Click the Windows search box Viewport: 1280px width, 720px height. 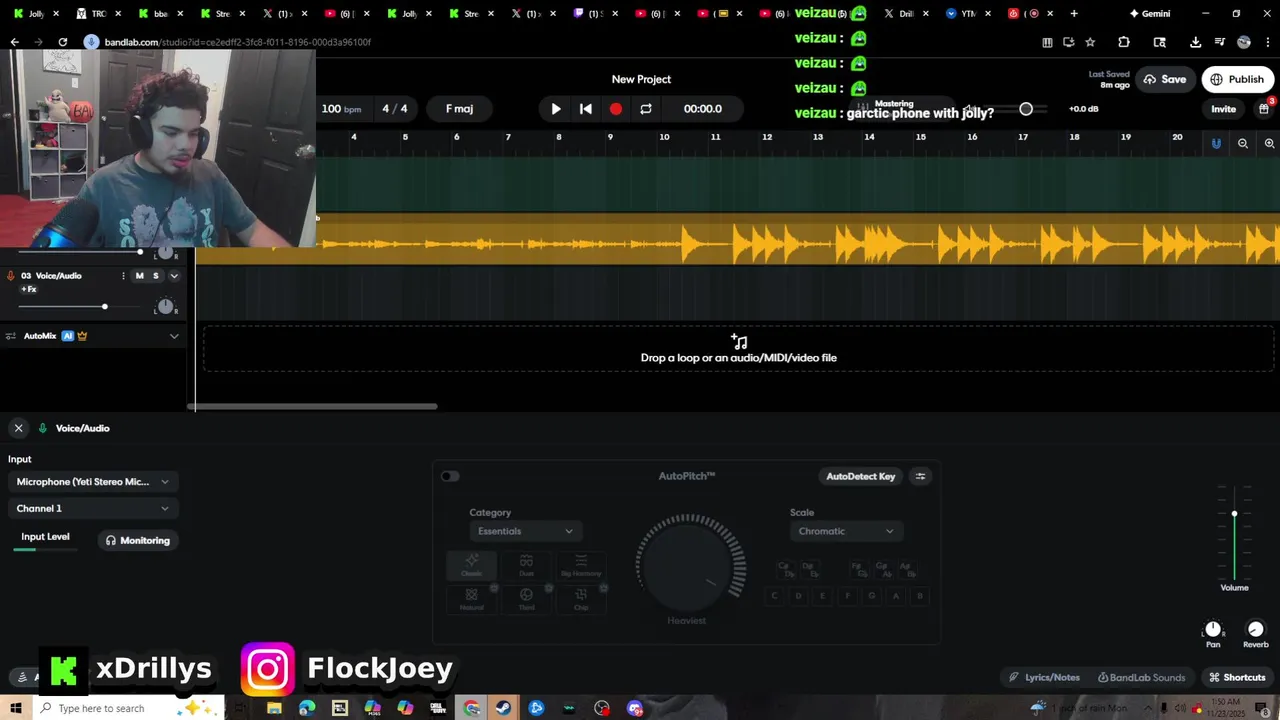pyautogui.click(x=128, y=708)
